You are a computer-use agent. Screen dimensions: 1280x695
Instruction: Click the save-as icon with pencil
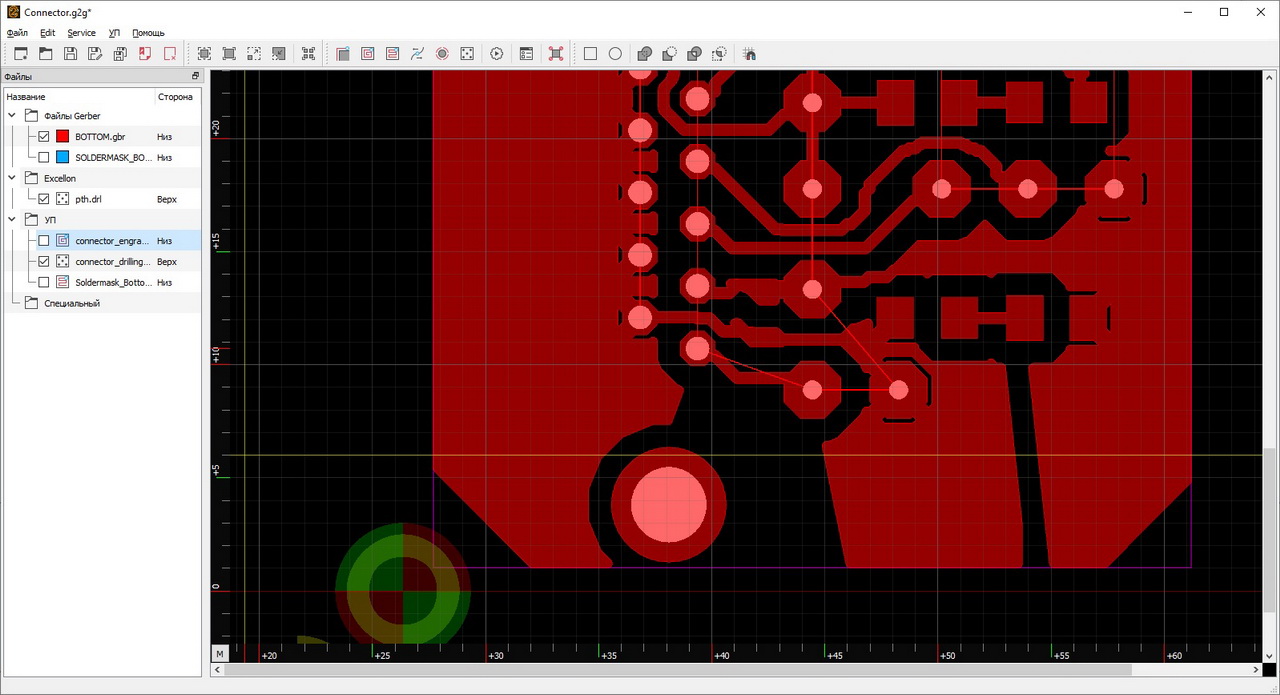coord(95,54)
